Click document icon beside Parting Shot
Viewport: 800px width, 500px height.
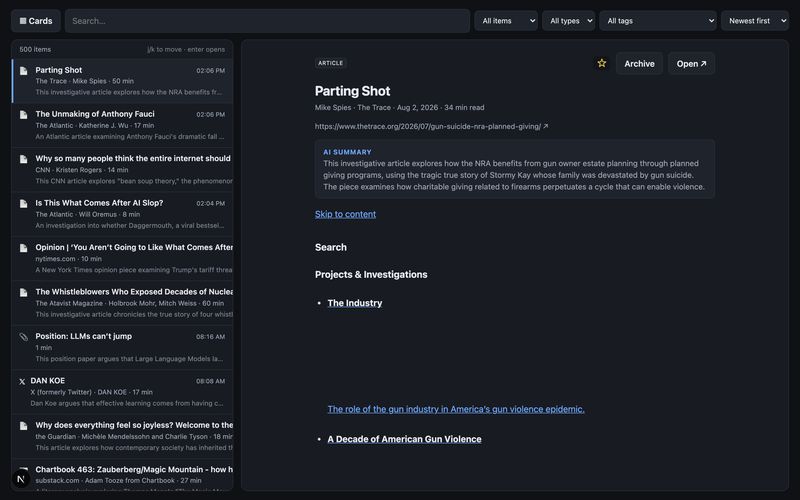pyautogui.click(x=23, y=70)
